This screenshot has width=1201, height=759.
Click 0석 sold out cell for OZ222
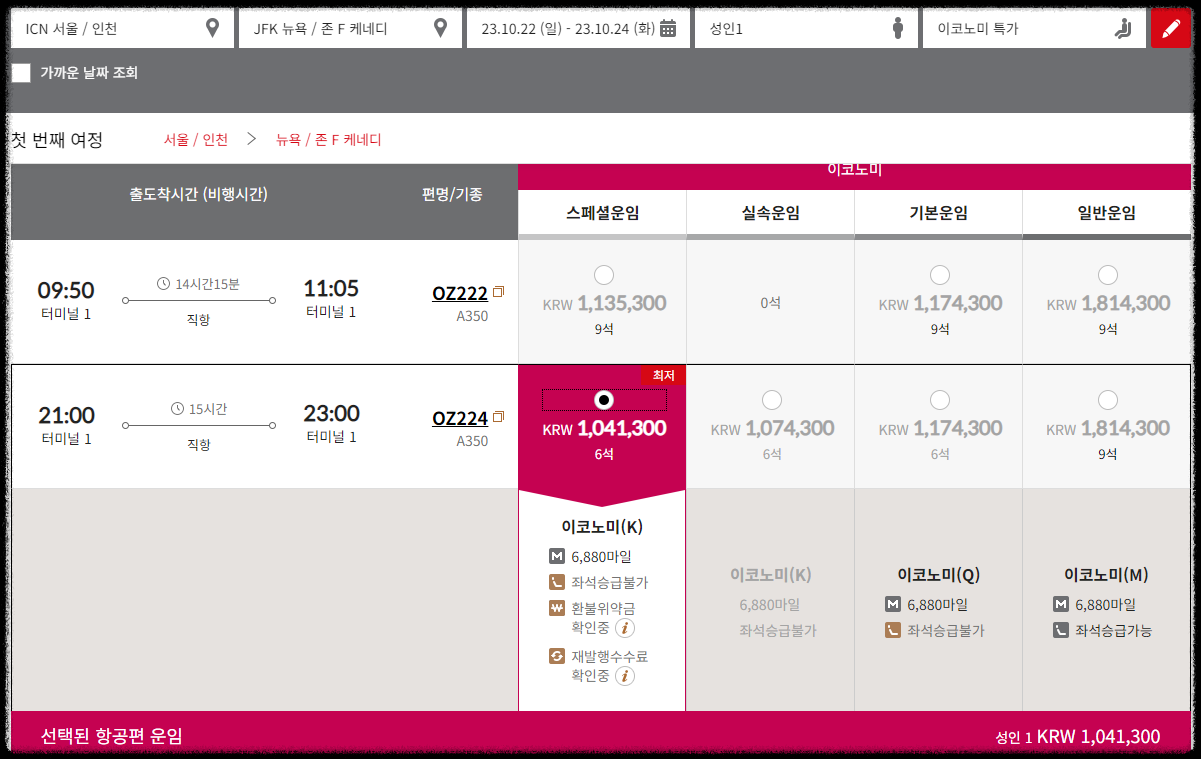click(770, 302)
